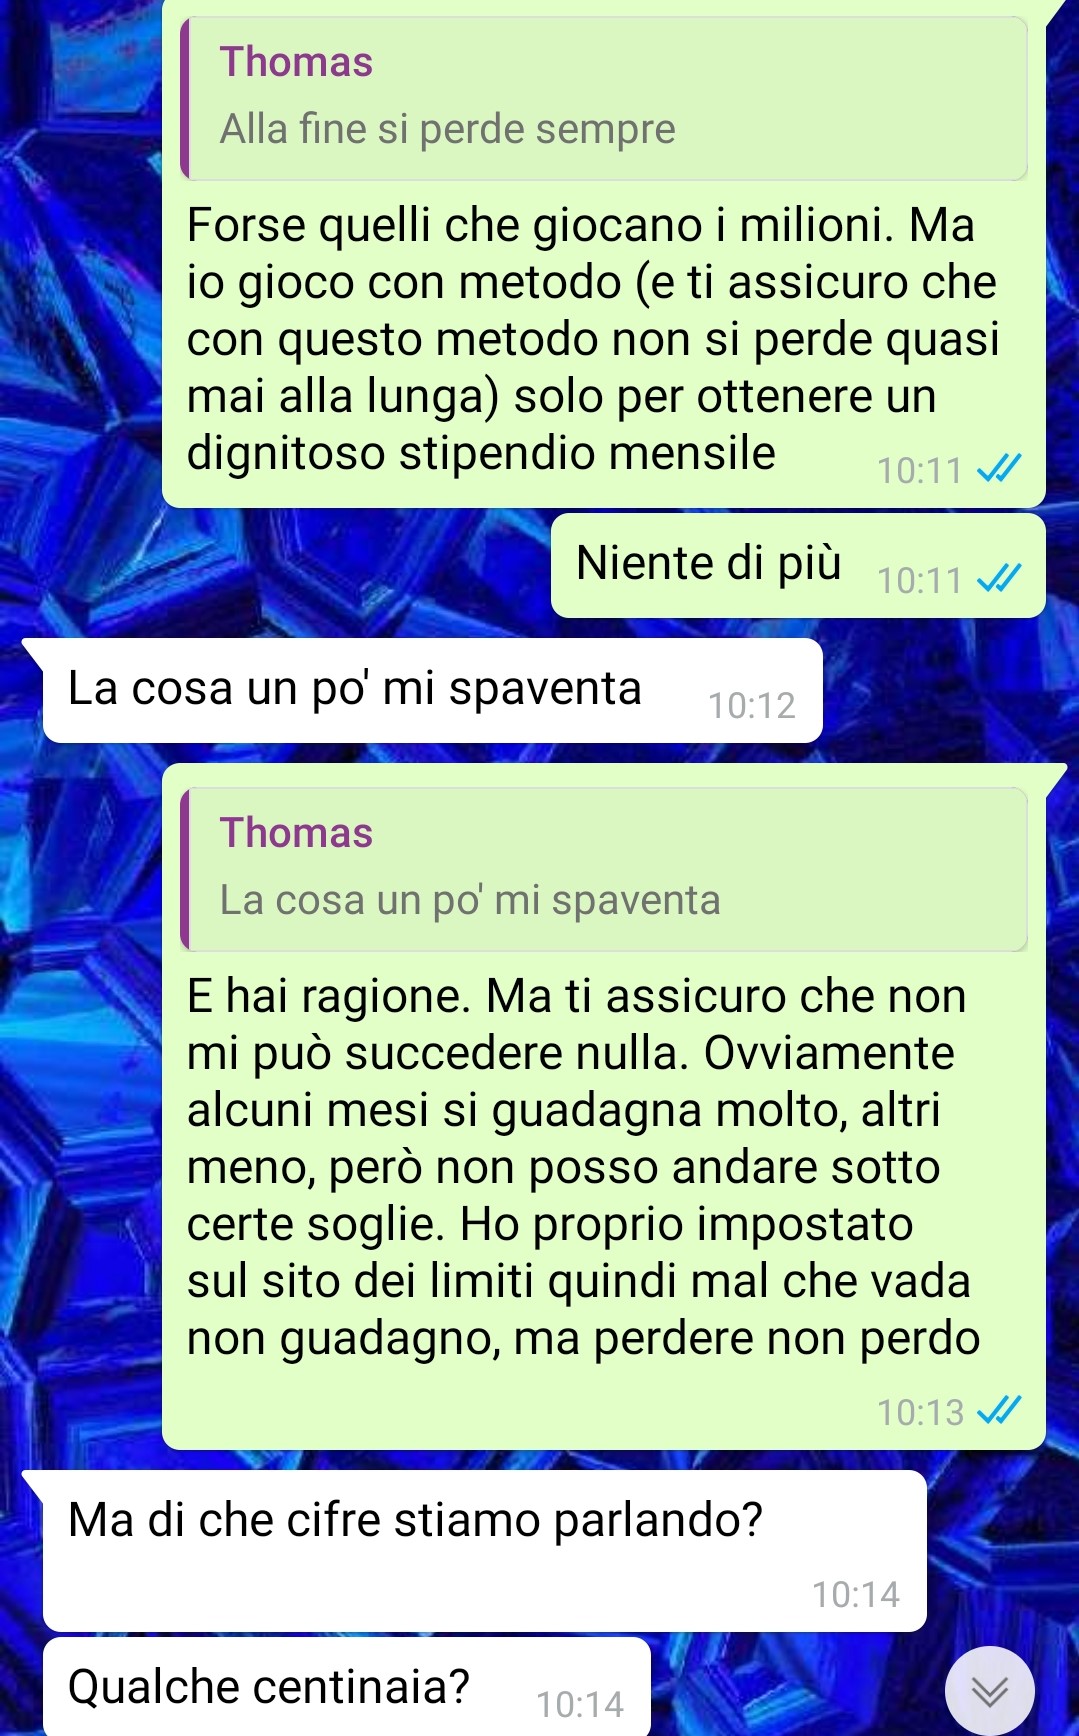
Task: Tap the scroll-to-bottom double chevron button
Action: pos(989,1690)
